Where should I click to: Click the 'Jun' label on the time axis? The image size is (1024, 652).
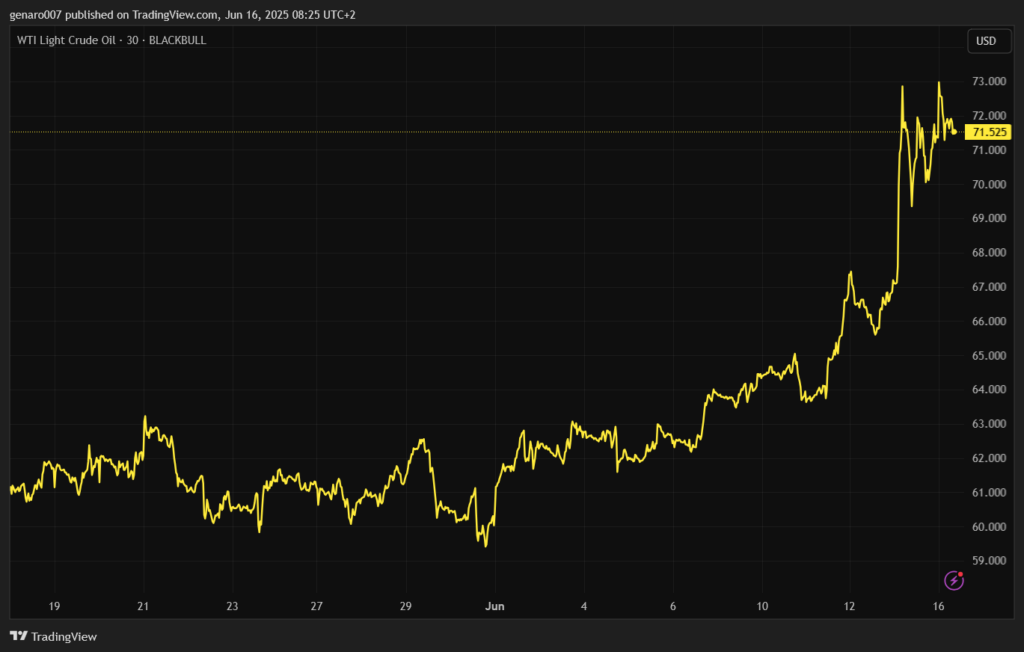494,606
